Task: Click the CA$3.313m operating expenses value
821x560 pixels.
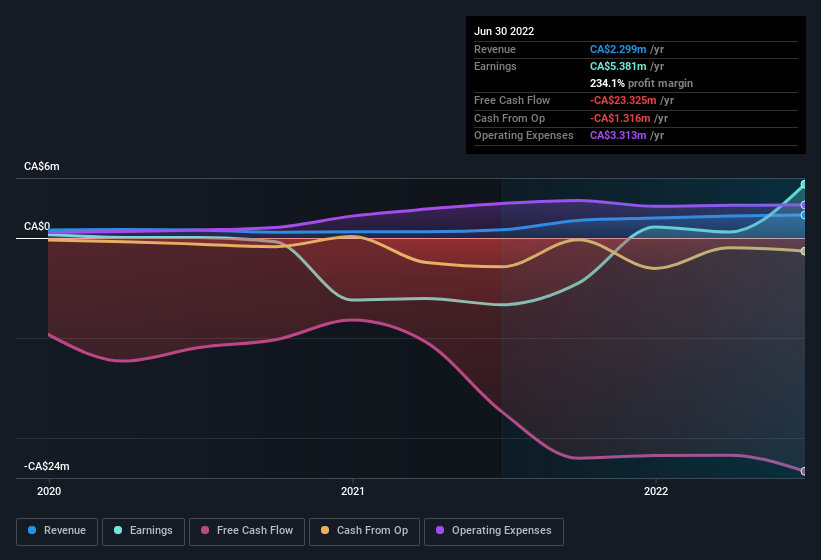Action: coord(618,136)
